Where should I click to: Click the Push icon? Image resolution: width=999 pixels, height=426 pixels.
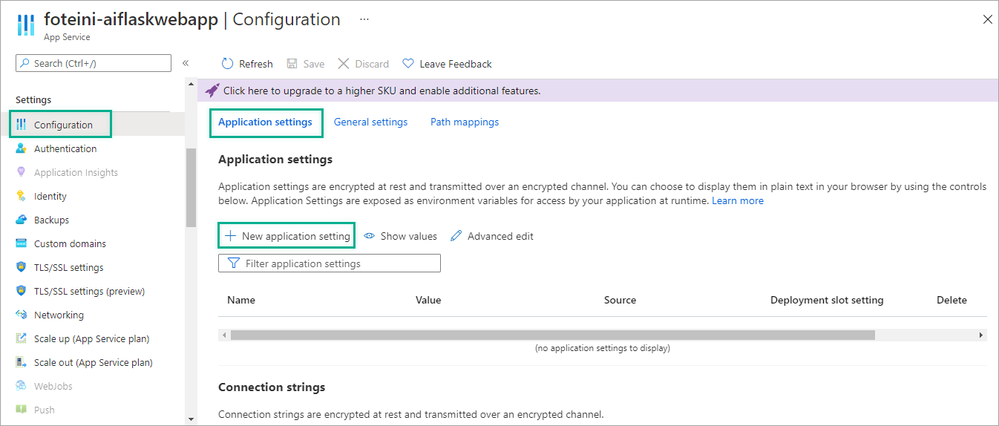21,410
